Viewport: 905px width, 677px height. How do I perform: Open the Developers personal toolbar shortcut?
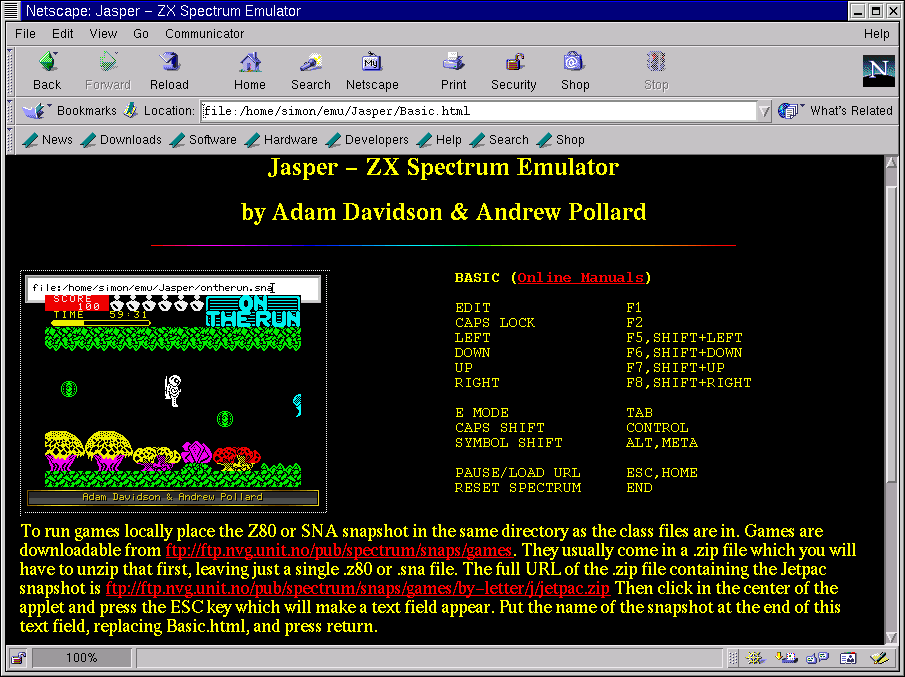(x=367, y=140)
